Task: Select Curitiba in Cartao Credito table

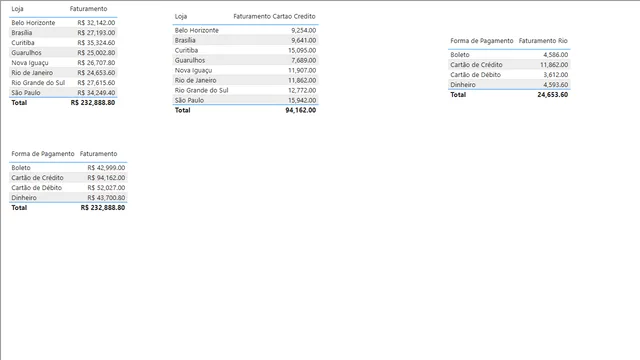Action: pyautogui.click(x=186, y=51)
